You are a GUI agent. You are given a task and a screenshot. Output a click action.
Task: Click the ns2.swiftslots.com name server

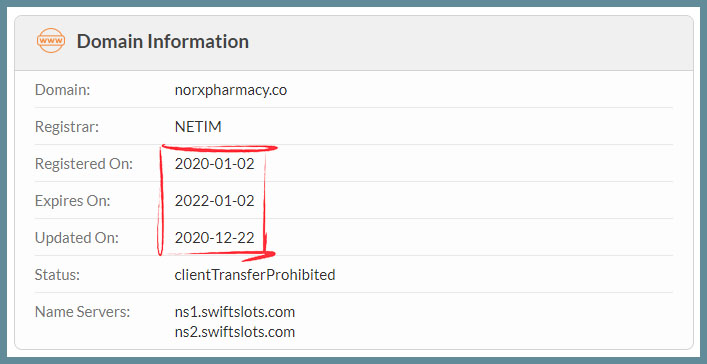point(235,332)
